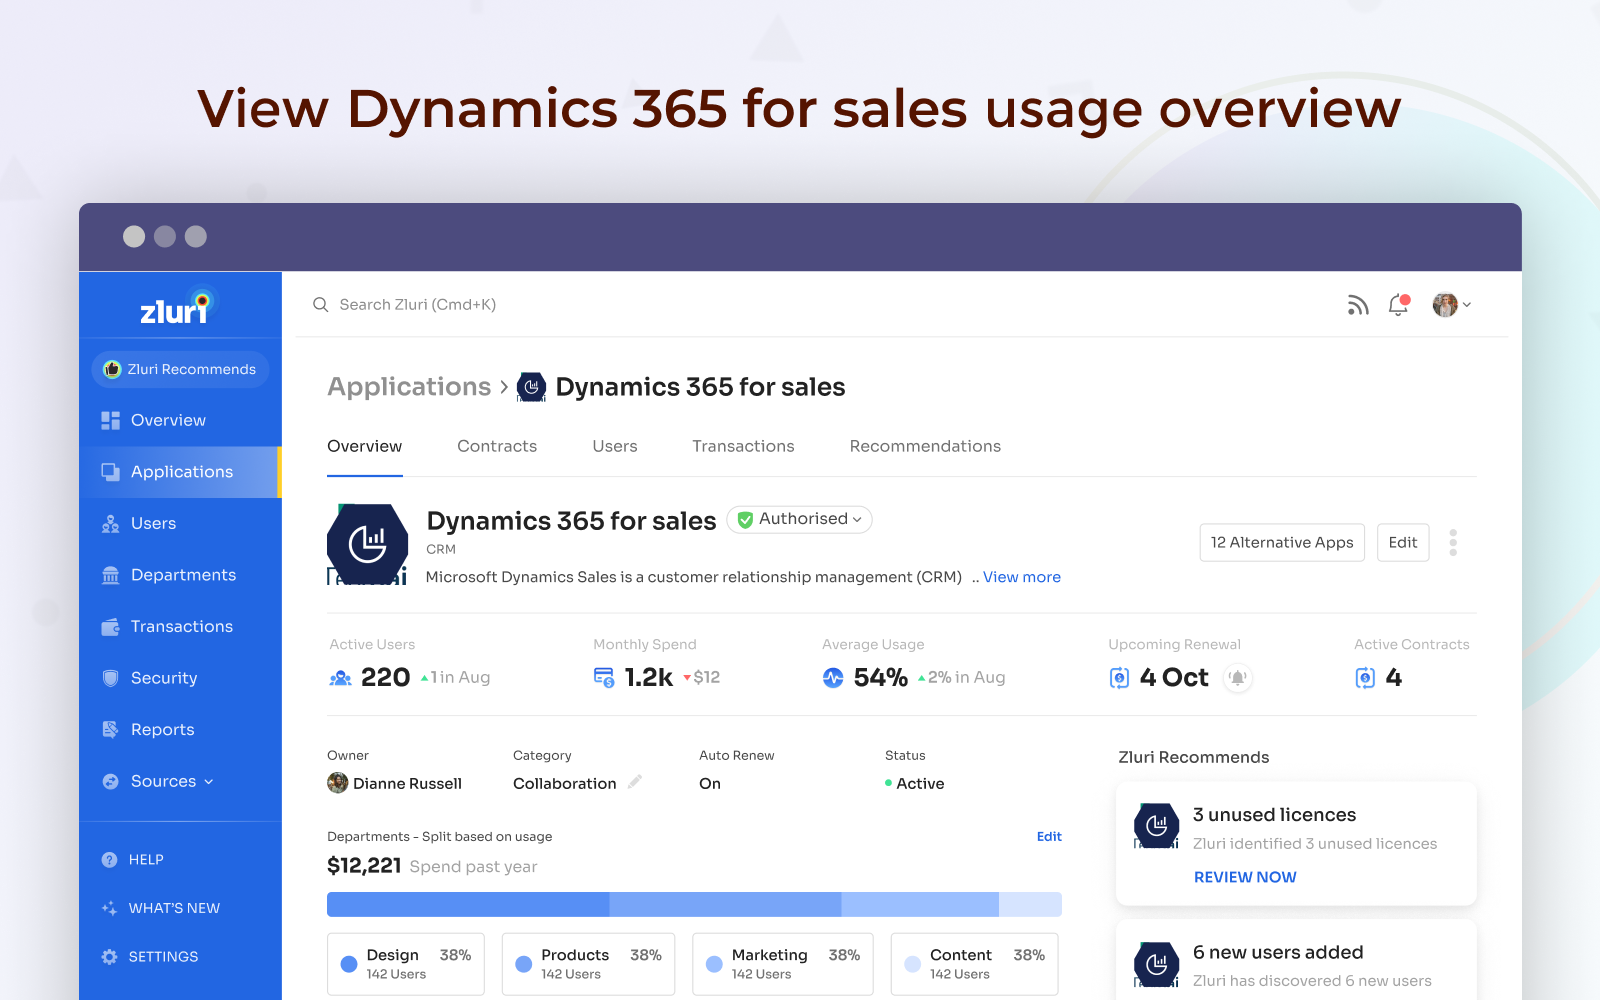Click REVIEW NOW for unused licences
This screenshot has width=1600, height=1000.
pos(1245,877)
